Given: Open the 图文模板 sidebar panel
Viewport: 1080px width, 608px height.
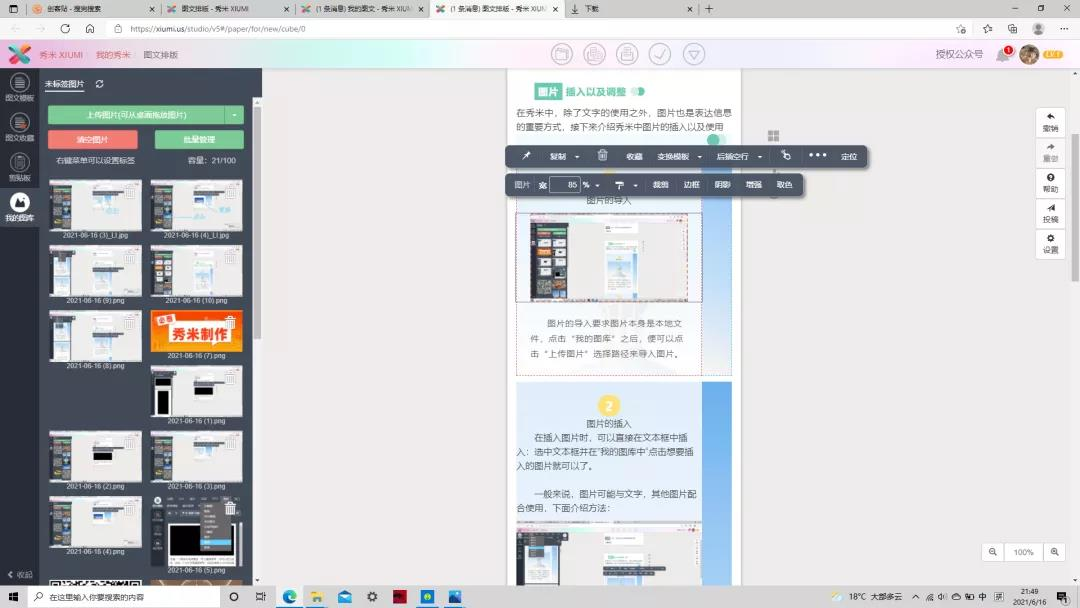Looking at the screenshot, I should pos(19,87).
